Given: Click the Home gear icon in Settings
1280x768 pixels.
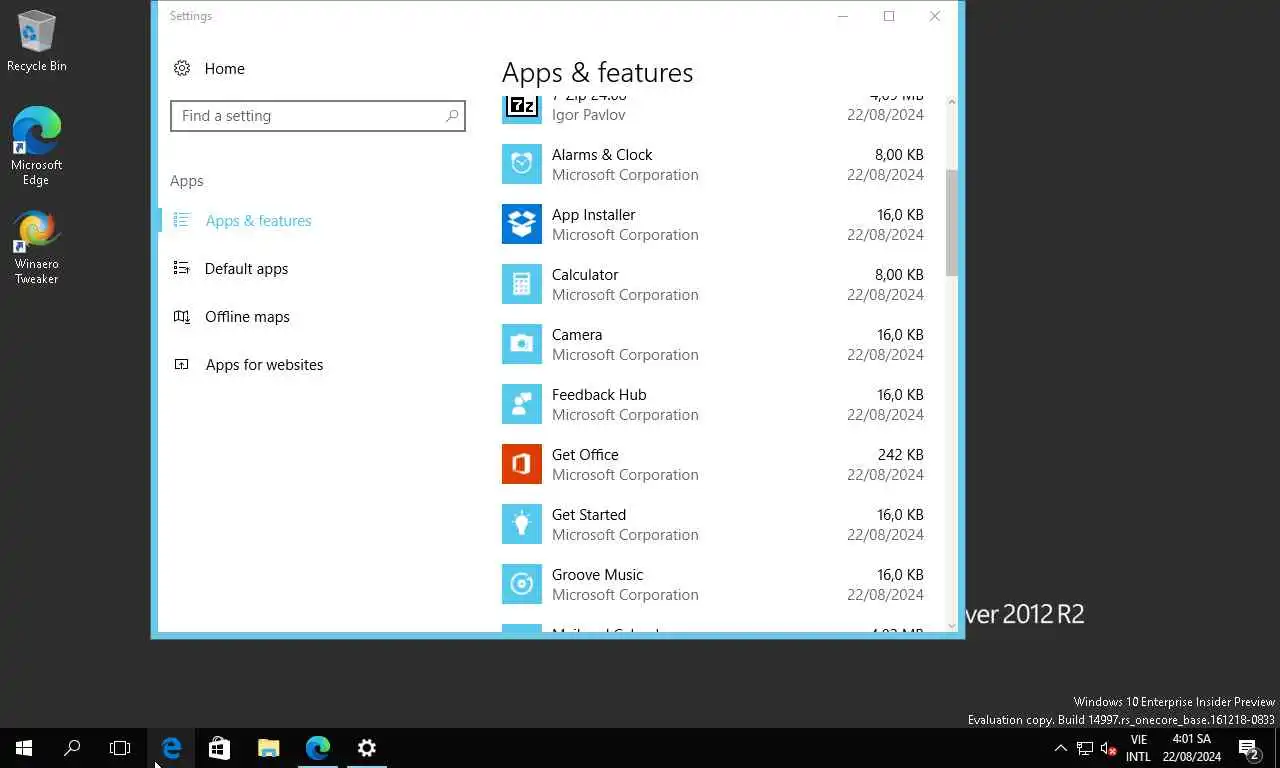Looking at the screenshot, I should [x=182, y=68].
